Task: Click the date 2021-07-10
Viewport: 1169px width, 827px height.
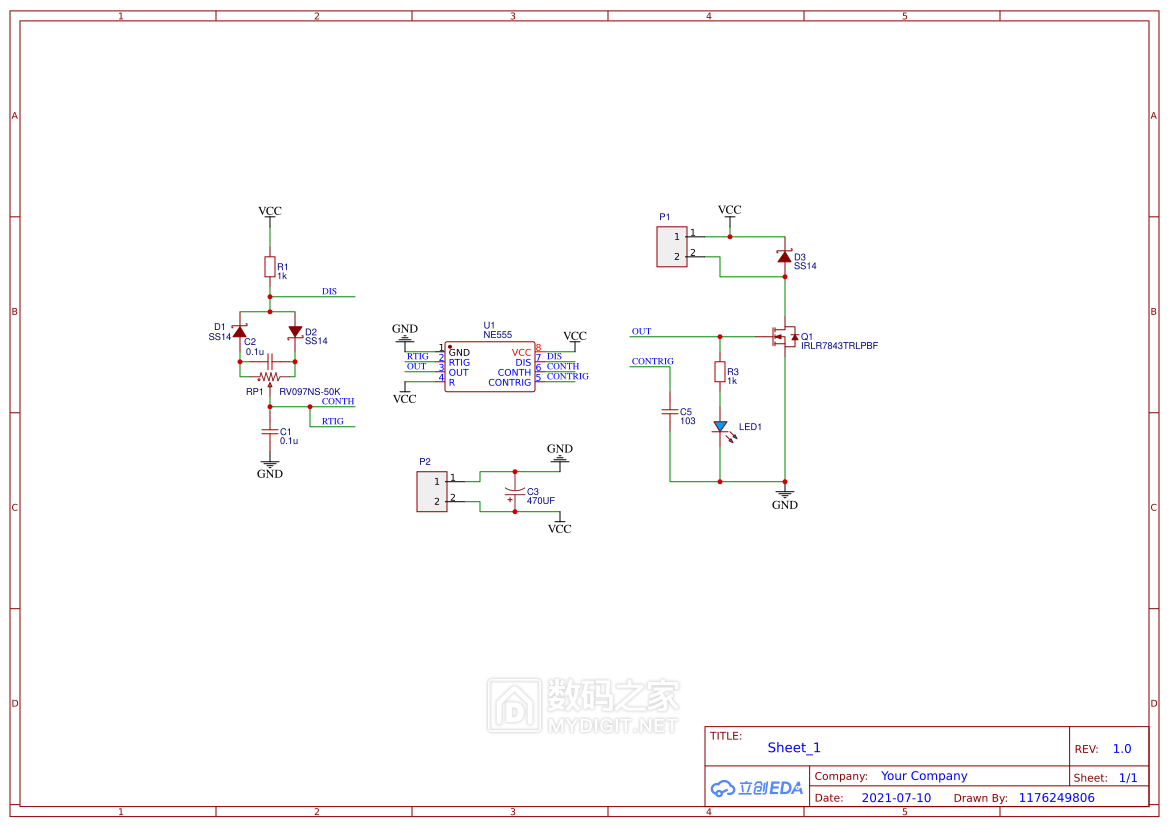Action: click(x=896, y=798)
